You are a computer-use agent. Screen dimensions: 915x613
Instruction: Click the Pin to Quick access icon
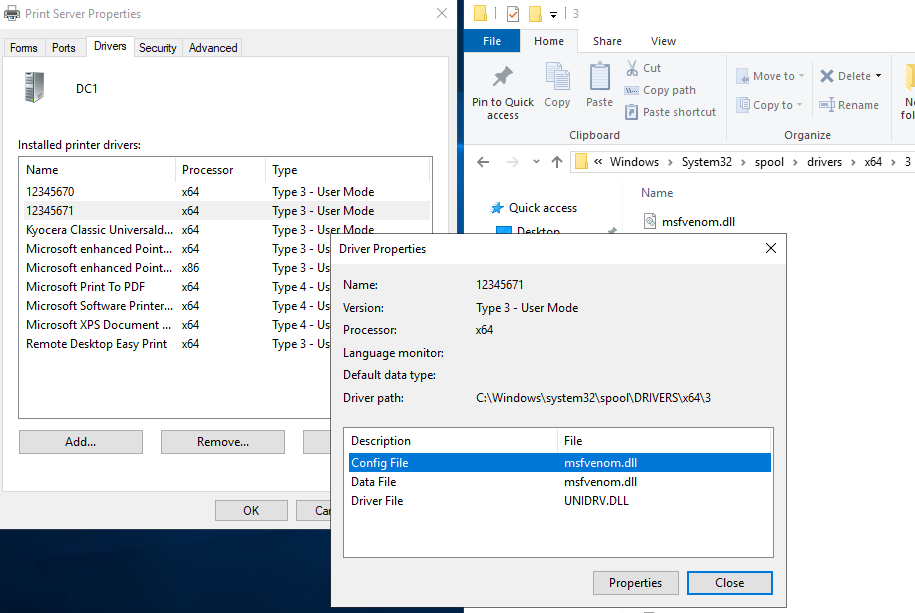pos(503,78)
